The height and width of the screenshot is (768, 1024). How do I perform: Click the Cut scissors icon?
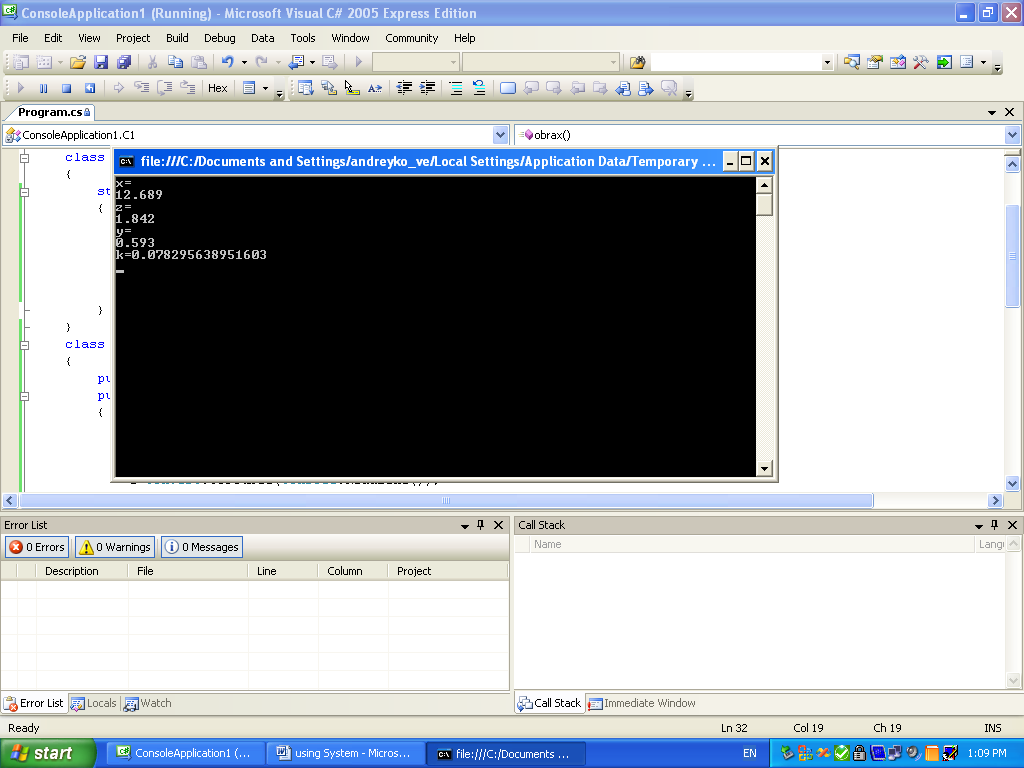tap(152, 62)
